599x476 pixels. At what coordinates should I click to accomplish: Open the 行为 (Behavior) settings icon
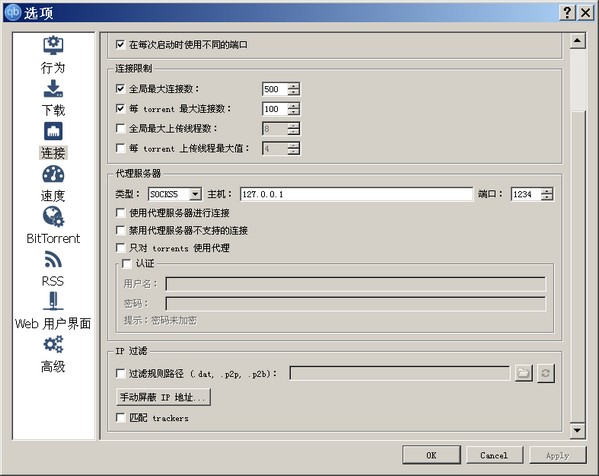coord(53,45)
